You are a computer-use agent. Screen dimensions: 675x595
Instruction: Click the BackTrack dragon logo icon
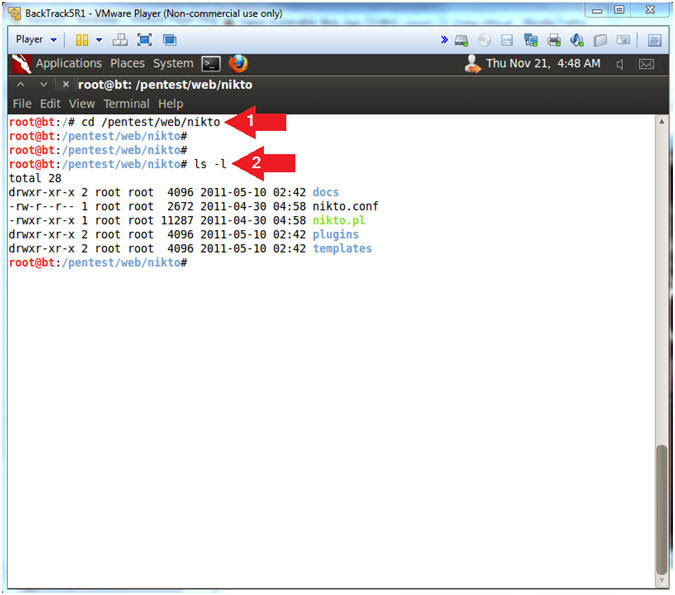pyautogui.click(x=21, y=64)
